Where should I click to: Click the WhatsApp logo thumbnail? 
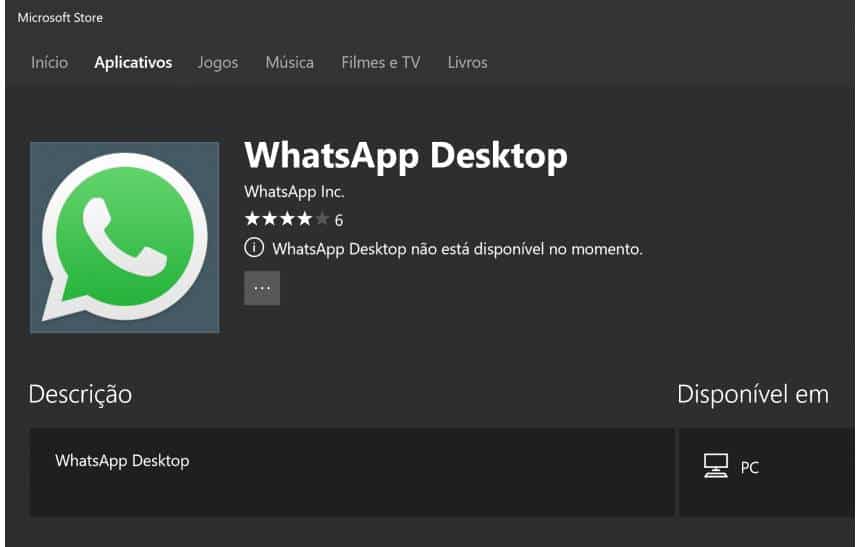pyautogui.click(x=125, y=238)
